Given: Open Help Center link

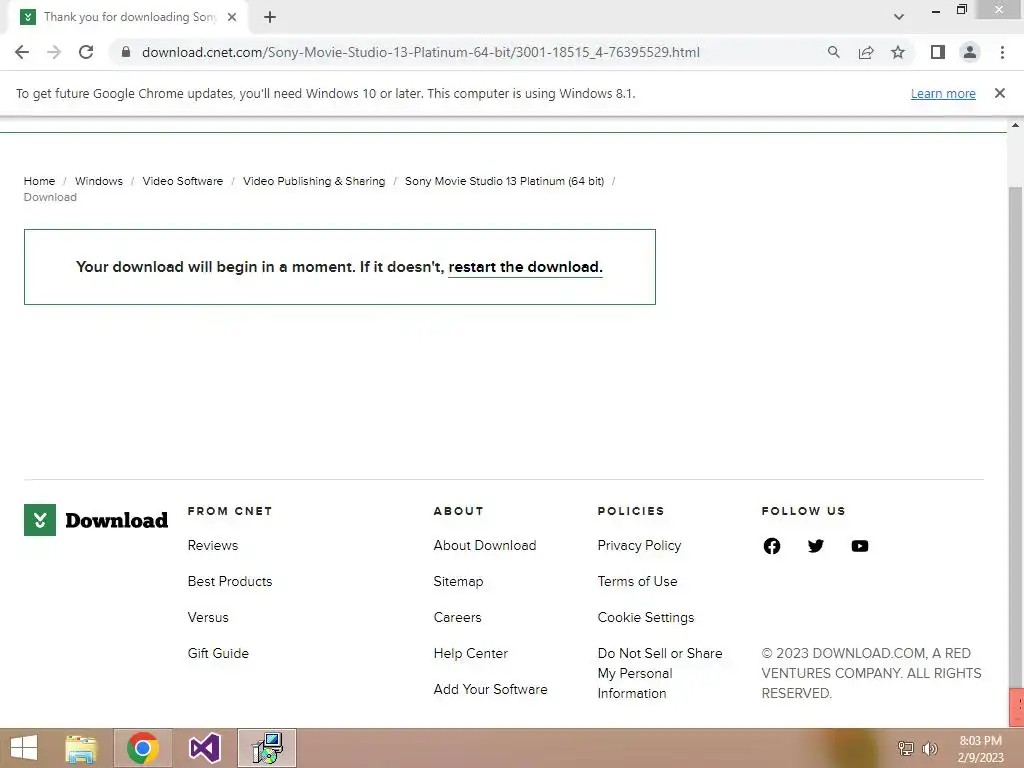Looking at the screenshot, I should (x=470, y=653).
